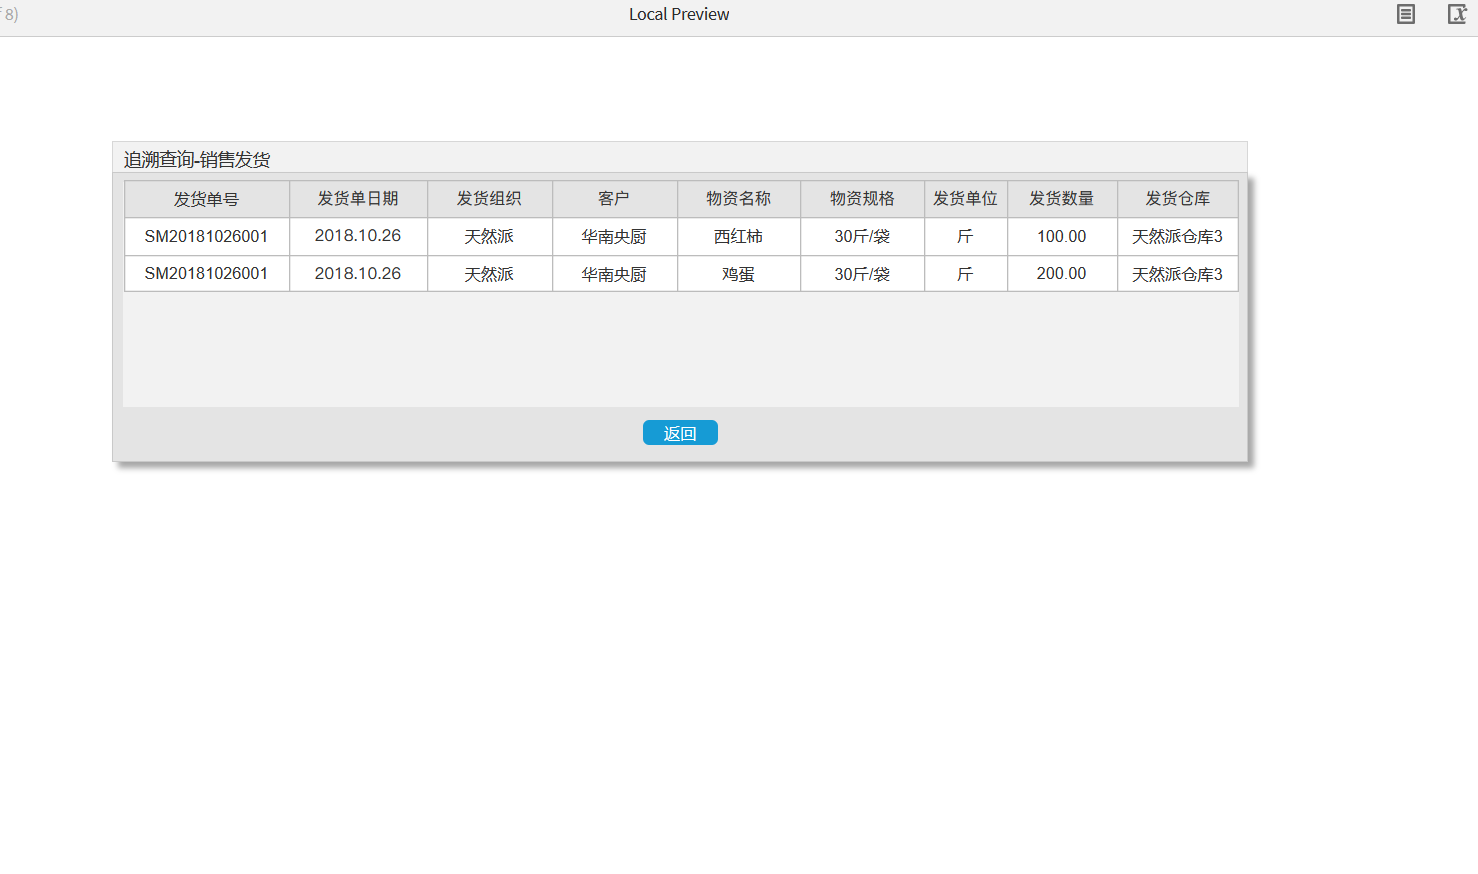Click the quantity 100.00 cell

[1062, 237]
